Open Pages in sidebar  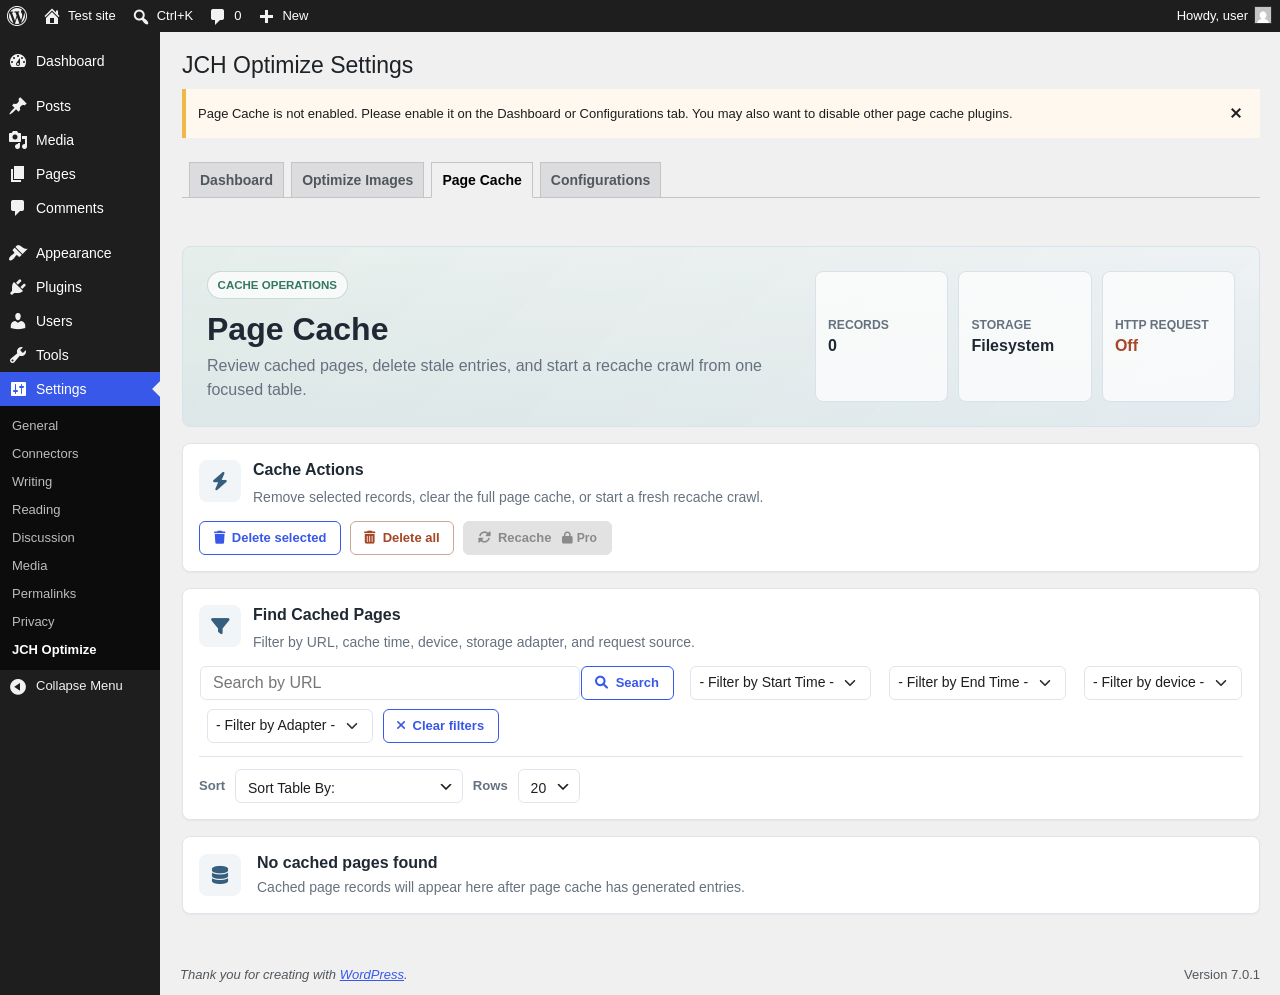pyautogui.click(x=80, y=174)
